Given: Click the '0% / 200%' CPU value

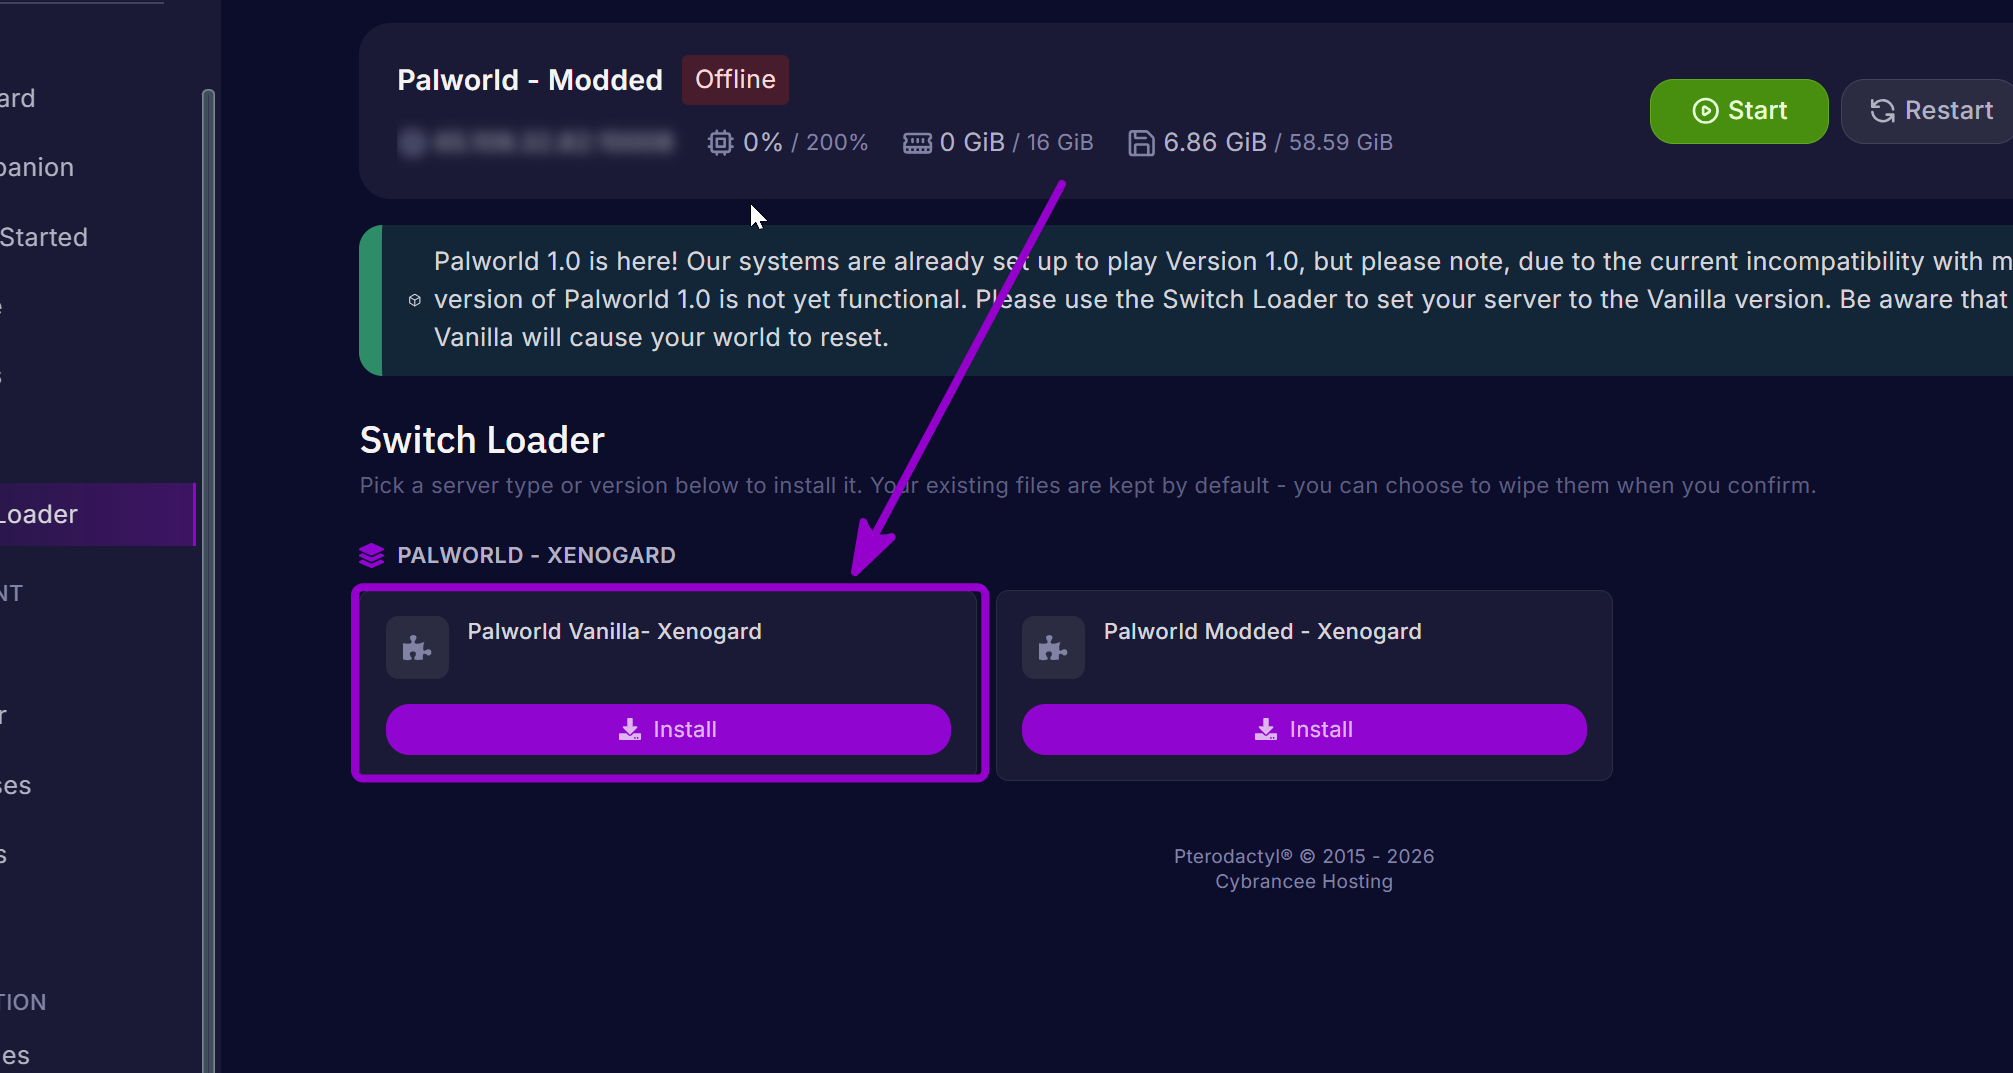Looking at the screenshot, I should coord(805,143).
